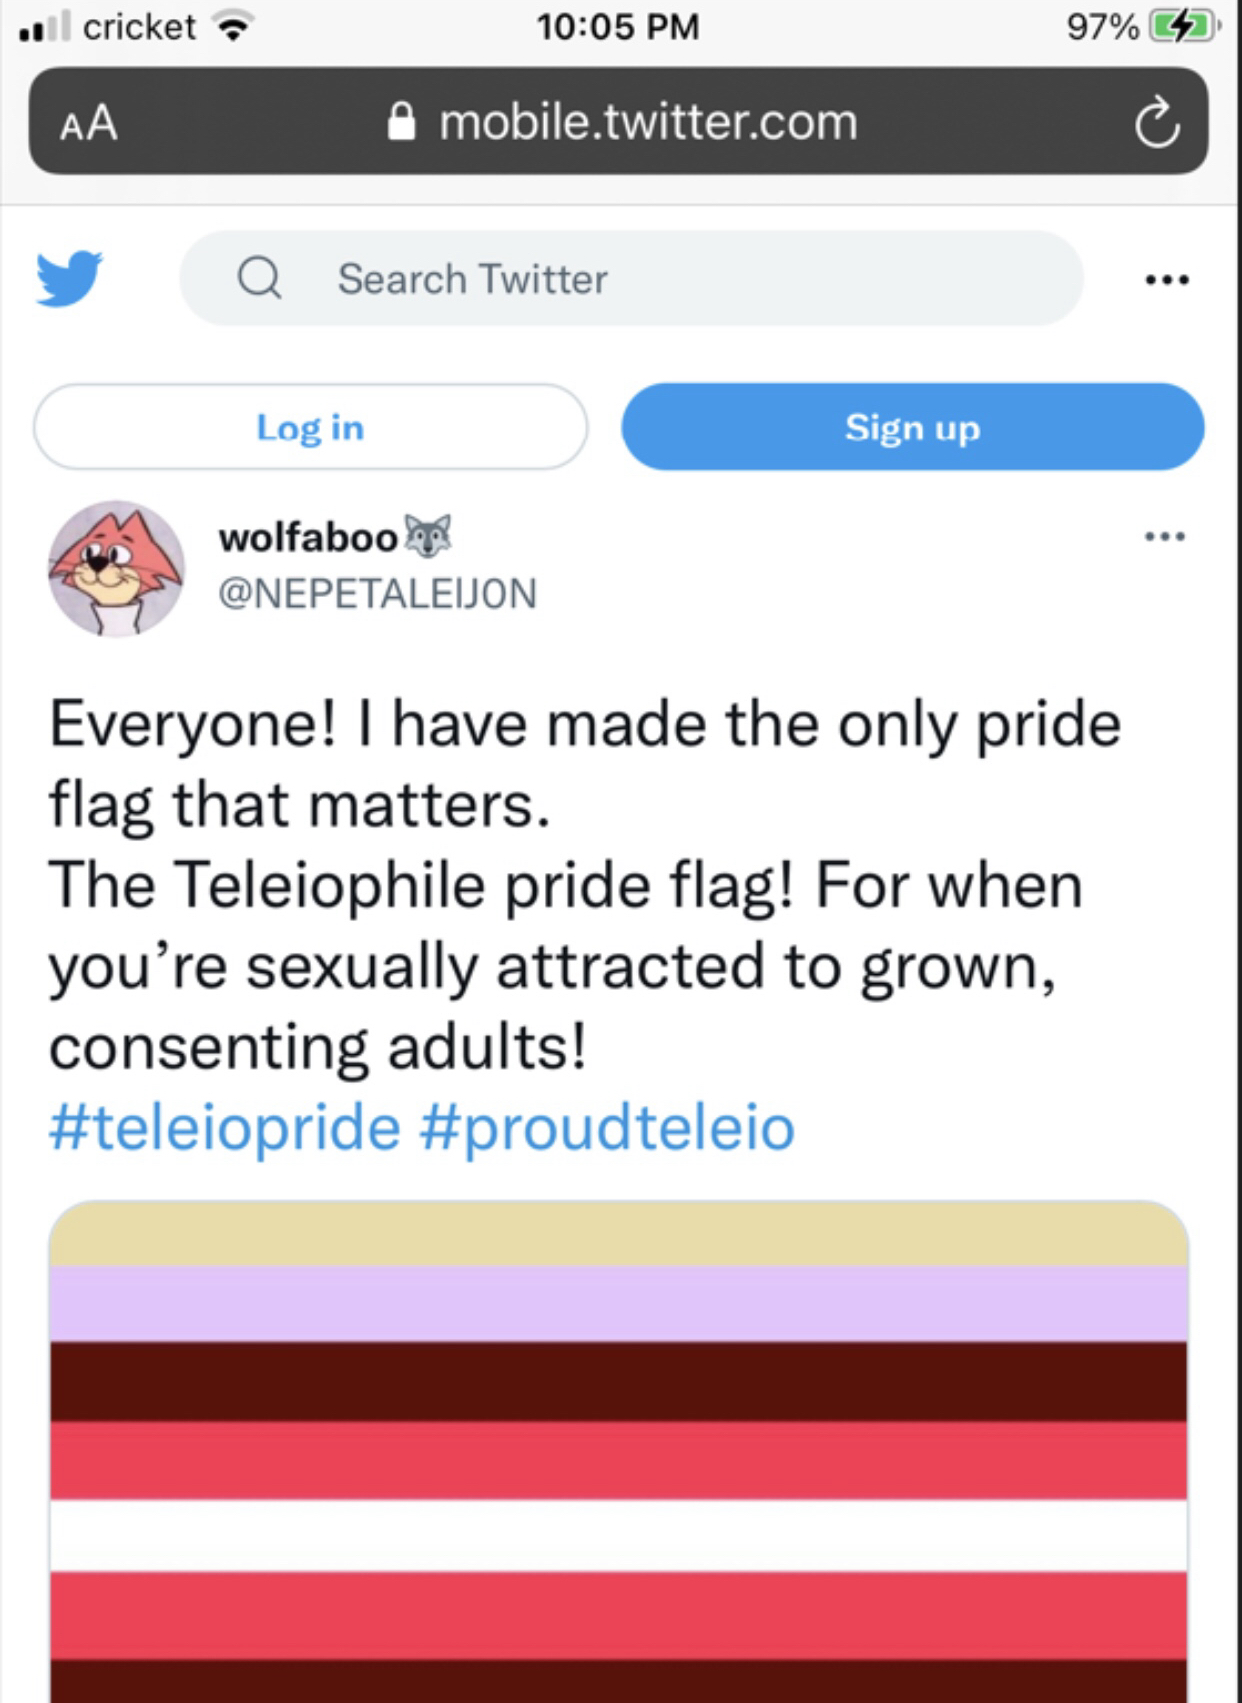
Task: Open the tweet's three-dot more options
Action: 1165,537
